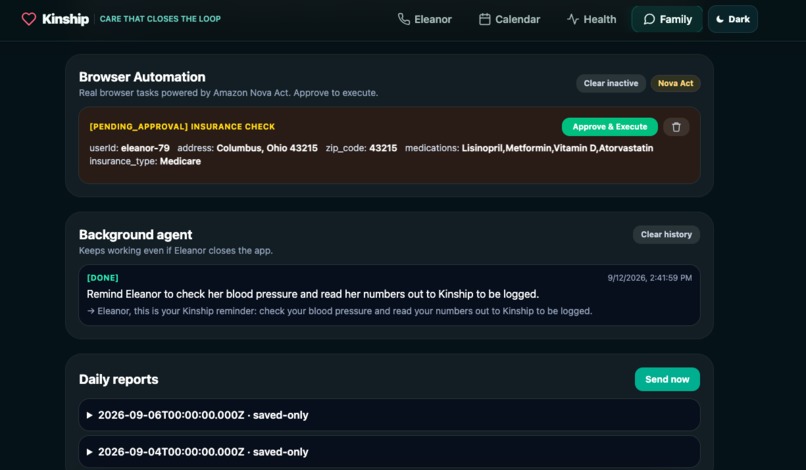The height and width of the screenshot is (470, 806).
Task: Click the Kinship brand name
Action: [65, 19]
